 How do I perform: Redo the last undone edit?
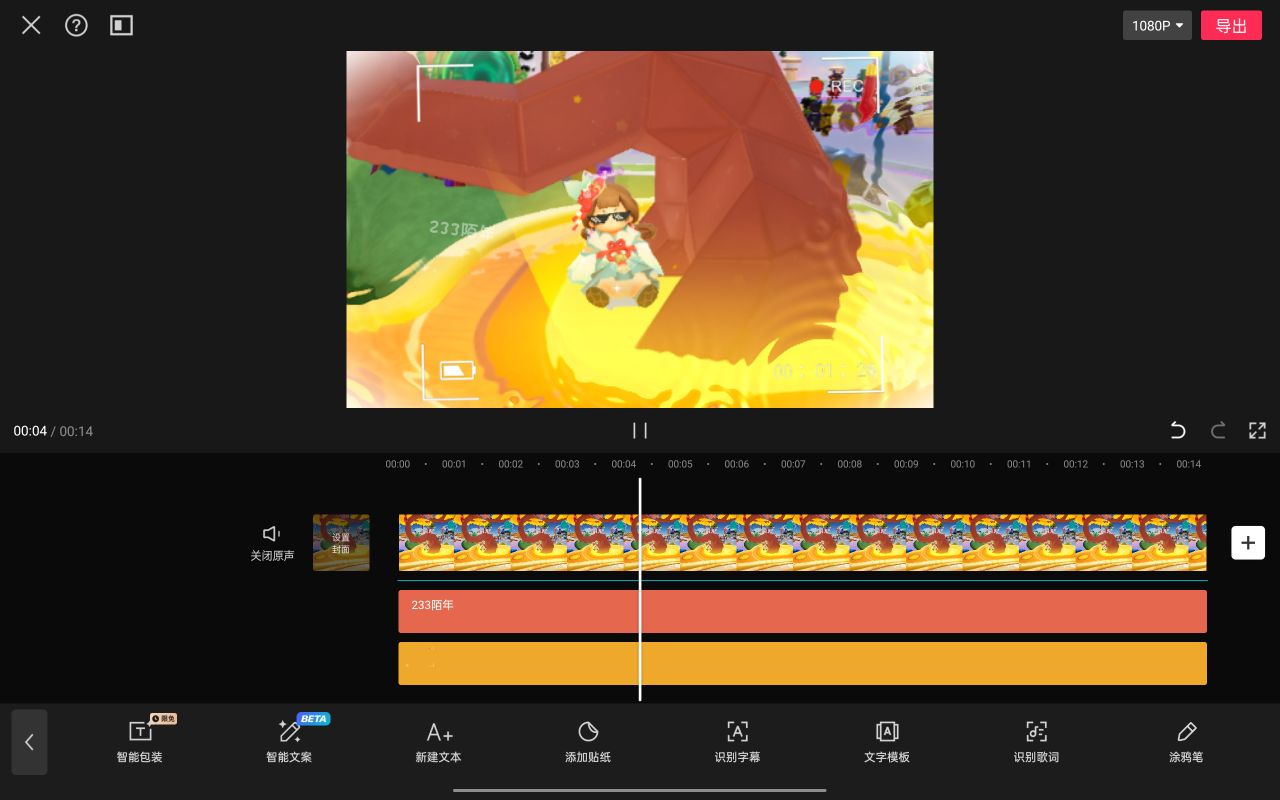click(1218, 430)
